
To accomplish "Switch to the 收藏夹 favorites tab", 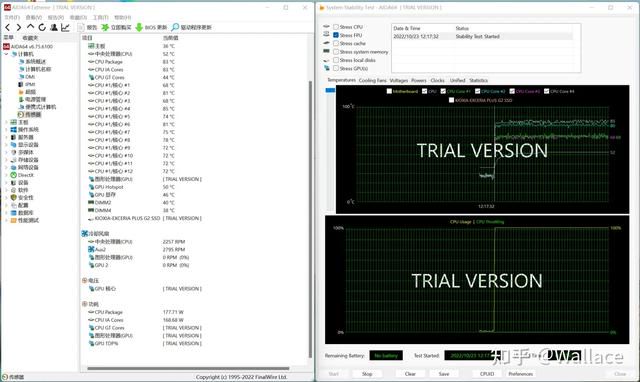I will point(30,38).
